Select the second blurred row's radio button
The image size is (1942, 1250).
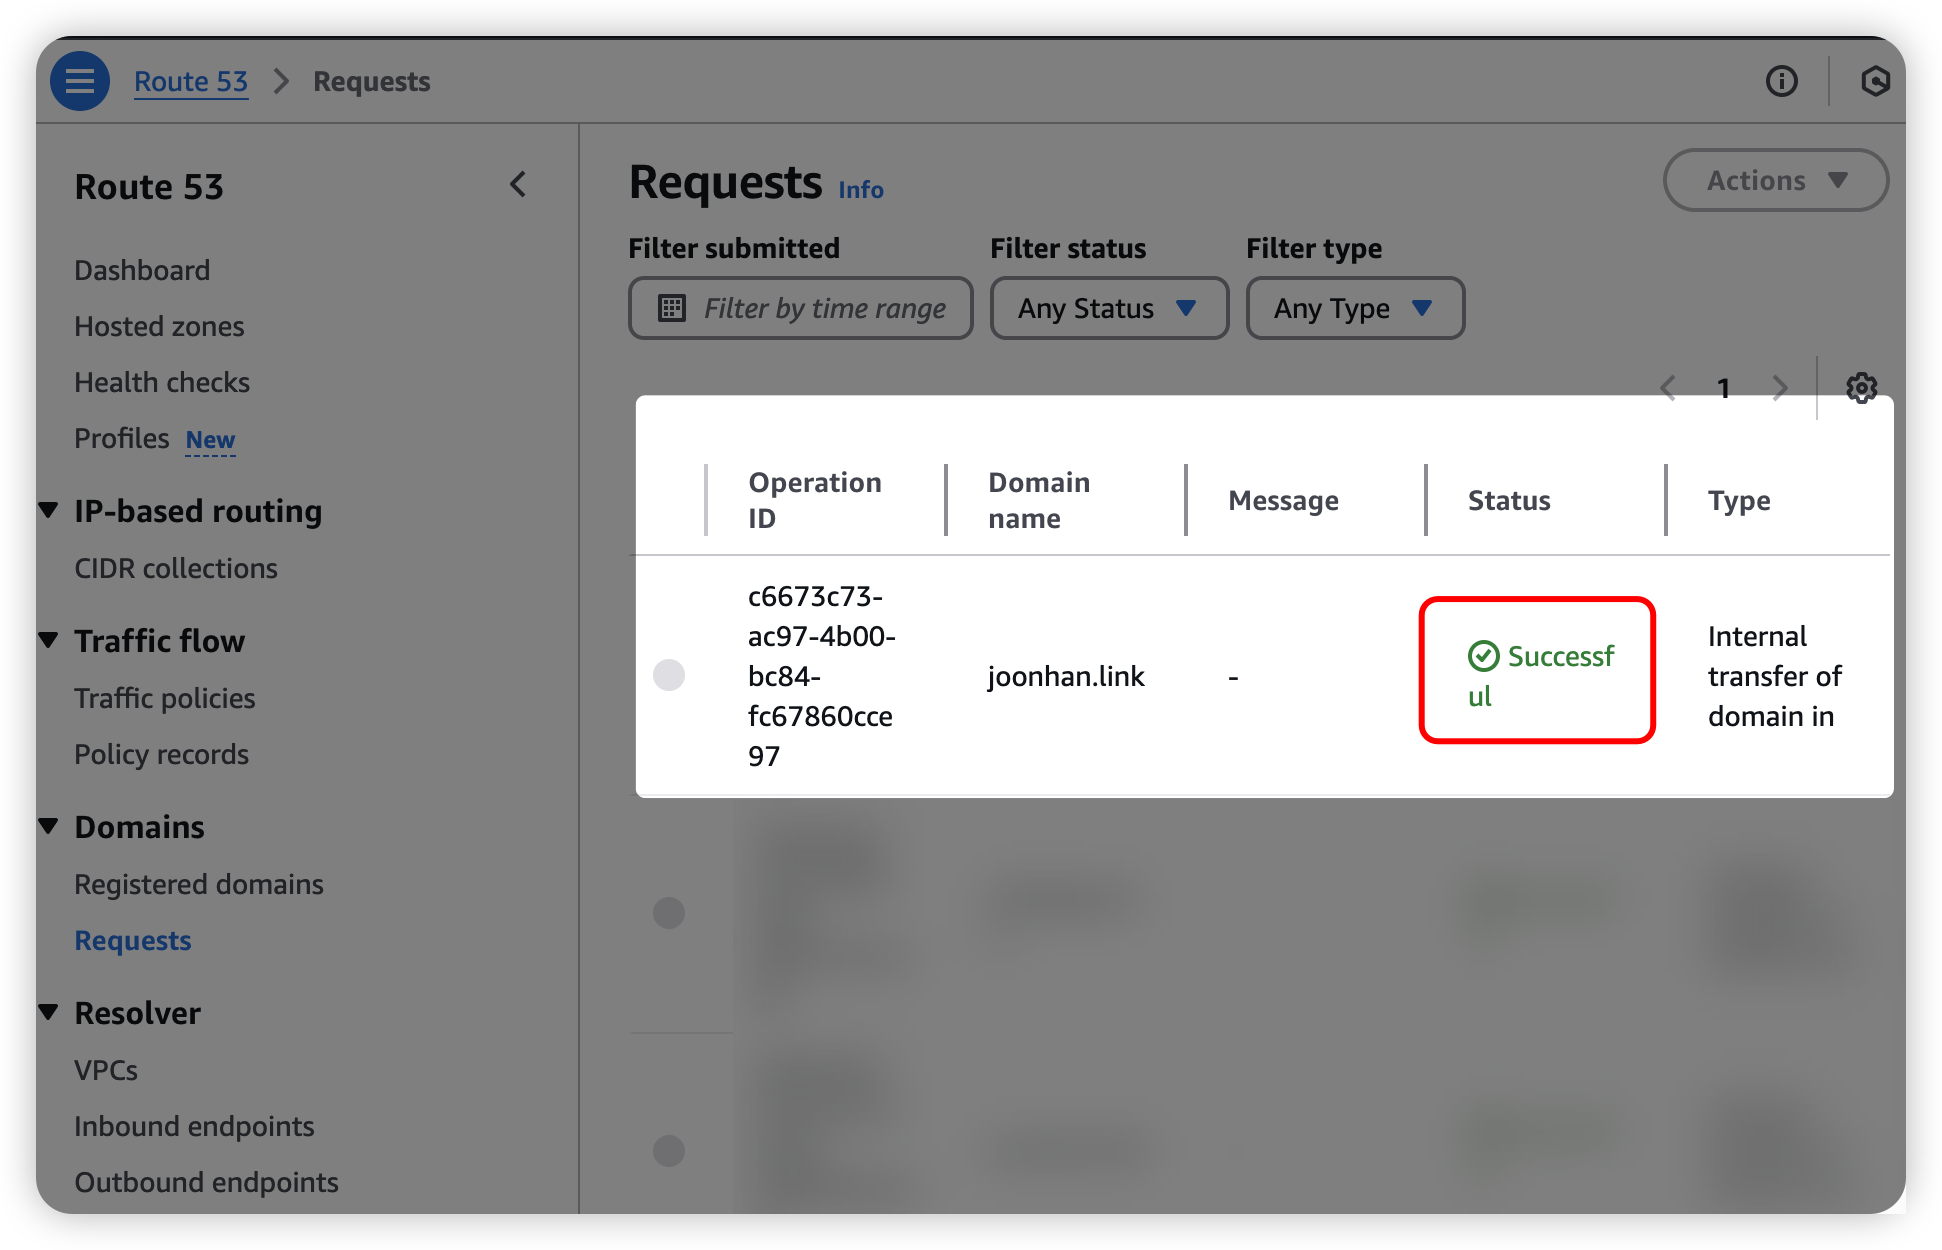(669, 912)
